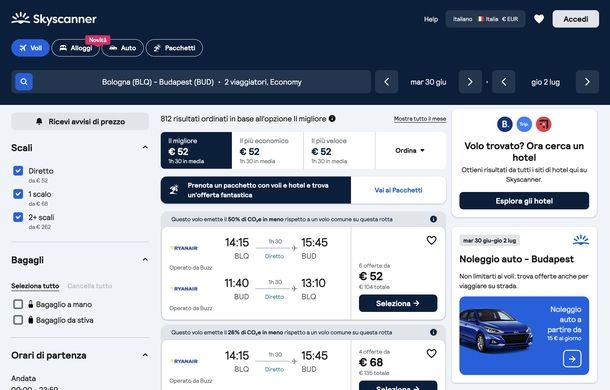Screen dimensions: 610x390
Task: Toggle the 2+ scali checkbox
Action: point(18,217)
